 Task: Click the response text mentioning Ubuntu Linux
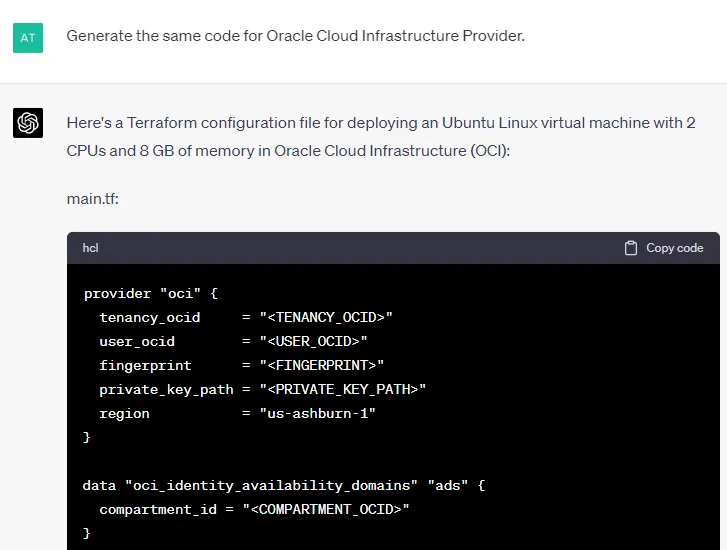tap(381, 137)
